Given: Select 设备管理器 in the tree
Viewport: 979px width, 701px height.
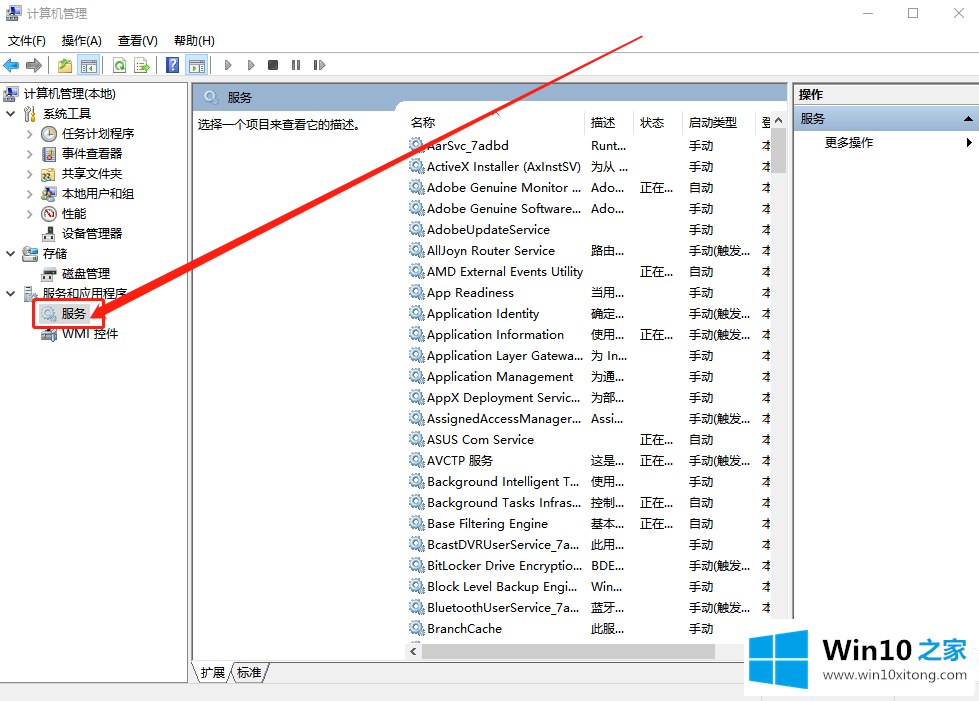Looking at the screenshot, I should pyautogui.click(x=92, y=233).
